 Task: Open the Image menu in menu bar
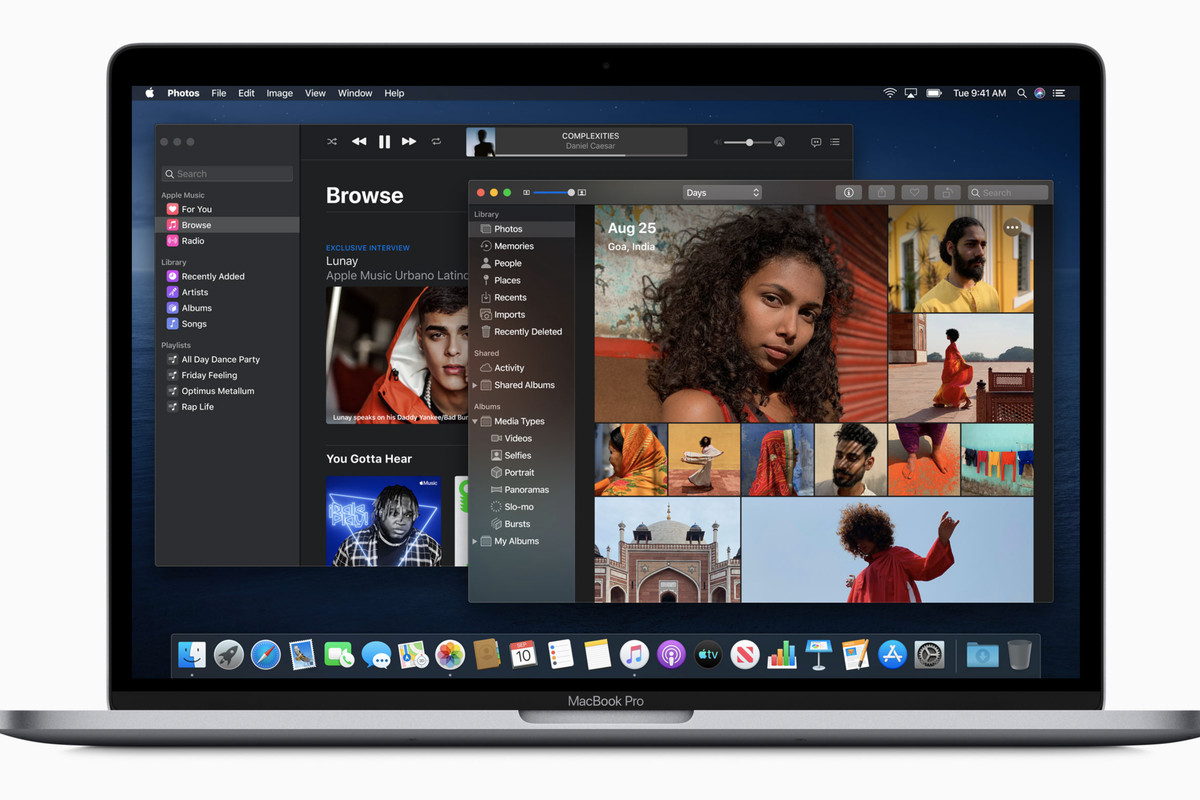coord(279,93)
